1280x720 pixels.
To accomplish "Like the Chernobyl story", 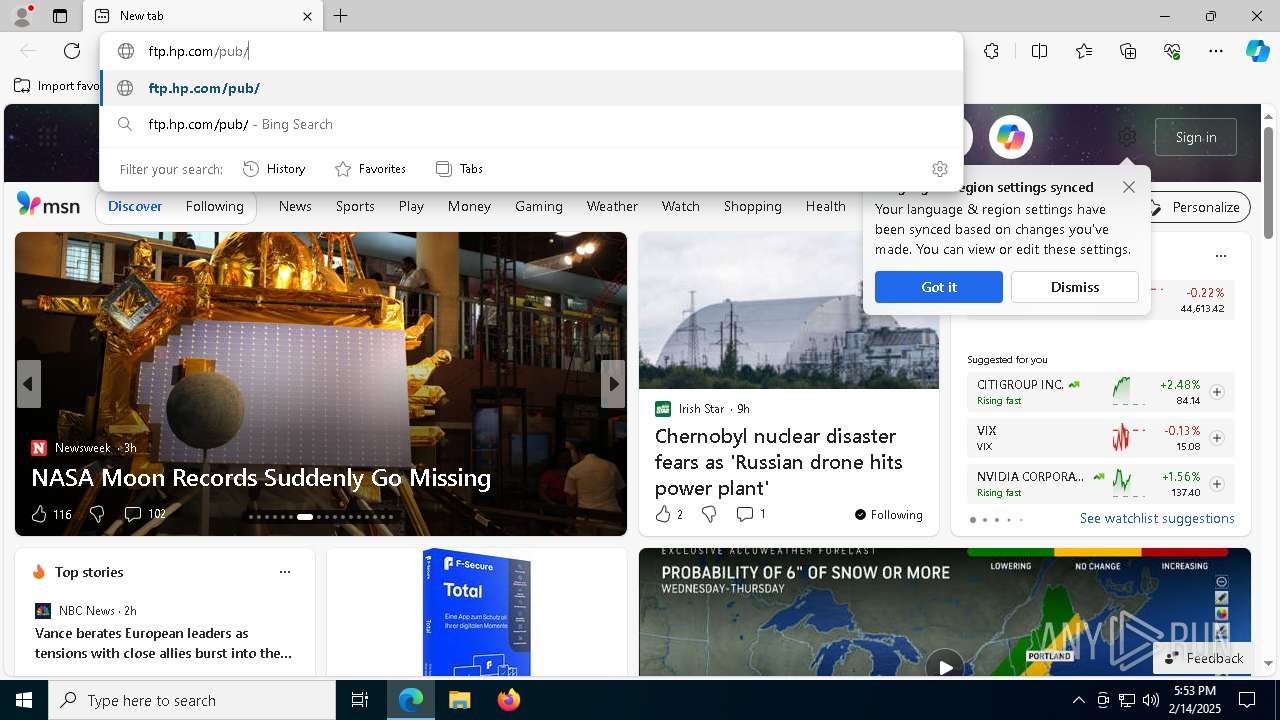I will (x=662, y=514).
